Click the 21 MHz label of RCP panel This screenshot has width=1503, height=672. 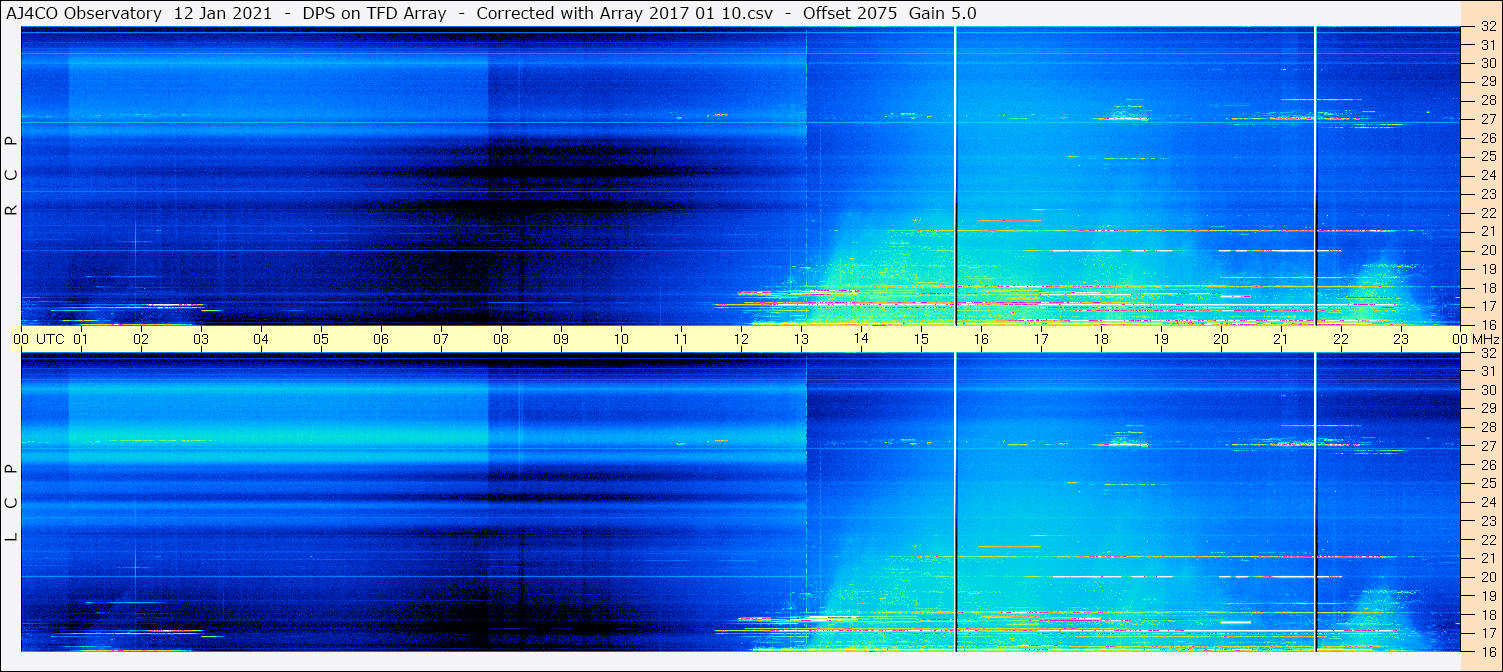(1488, 231)
